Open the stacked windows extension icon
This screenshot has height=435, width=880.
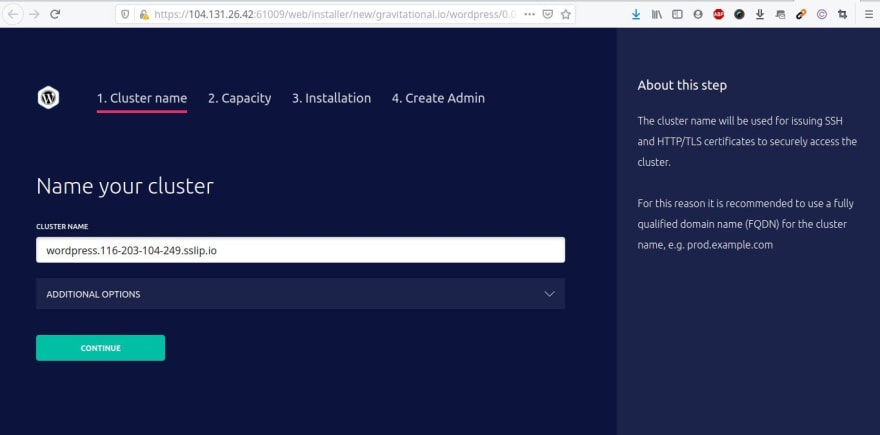(x=780, y=15)
